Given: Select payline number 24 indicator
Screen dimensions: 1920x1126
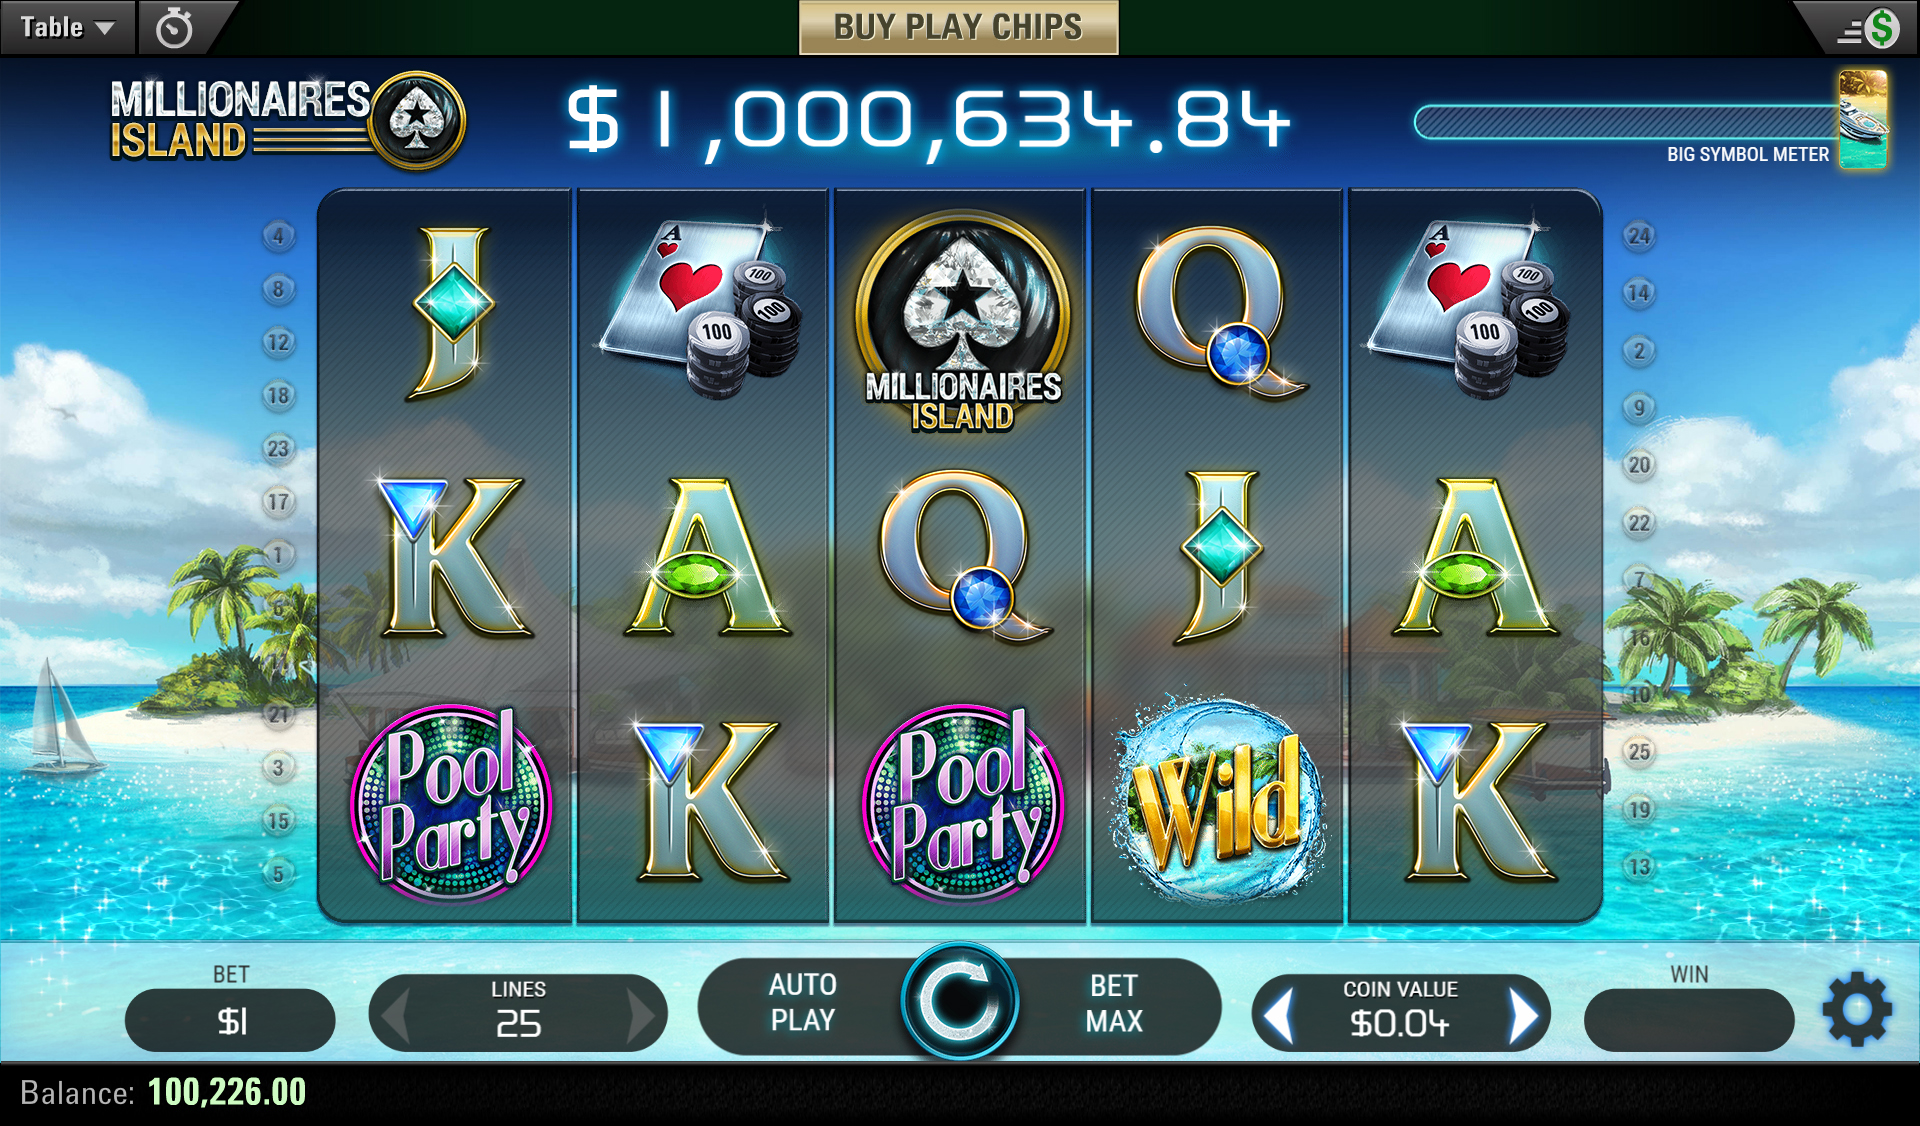Looking at the screenshot, I should click(1639, 236).
